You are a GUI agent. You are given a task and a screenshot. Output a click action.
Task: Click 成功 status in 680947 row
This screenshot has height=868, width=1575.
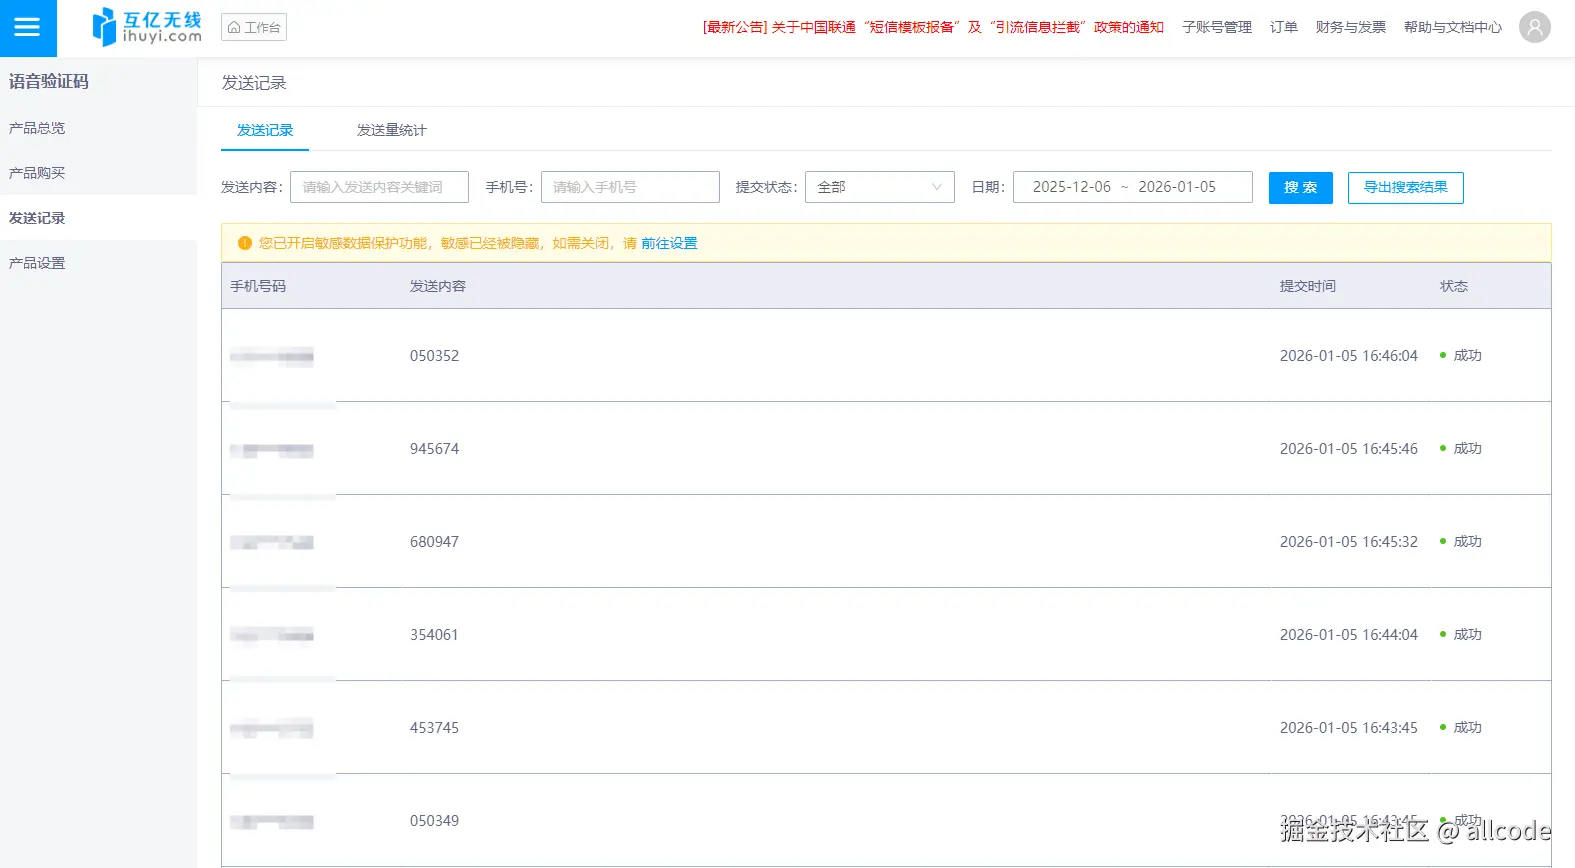click(x=1467, y=542)
